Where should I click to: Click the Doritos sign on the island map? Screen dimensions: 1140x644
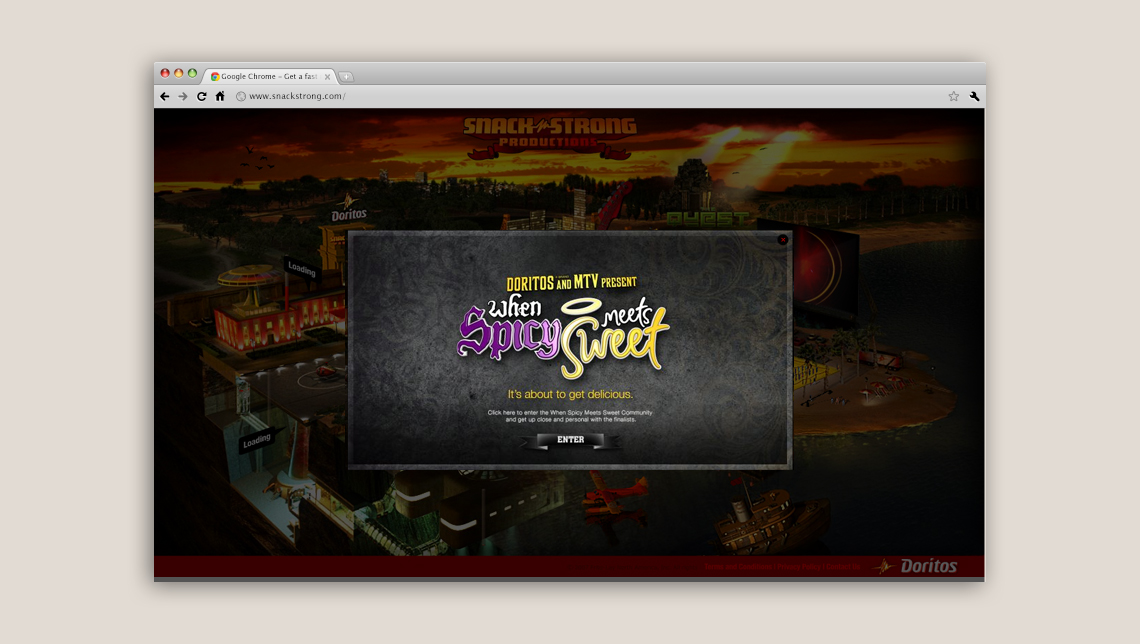click(349, 209)
